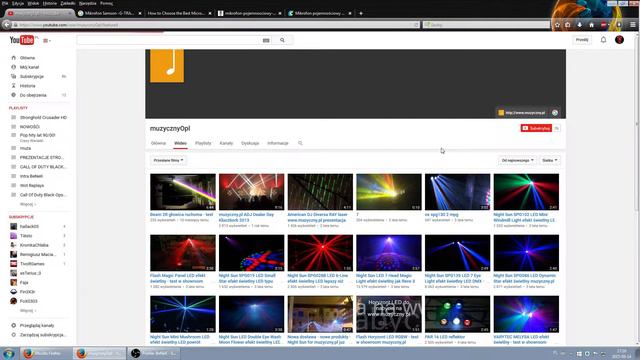Image resolution: width=640 pixels, height=360 pixels.
Task: Go back with the browser back arrow
Action: coord(7,25)
